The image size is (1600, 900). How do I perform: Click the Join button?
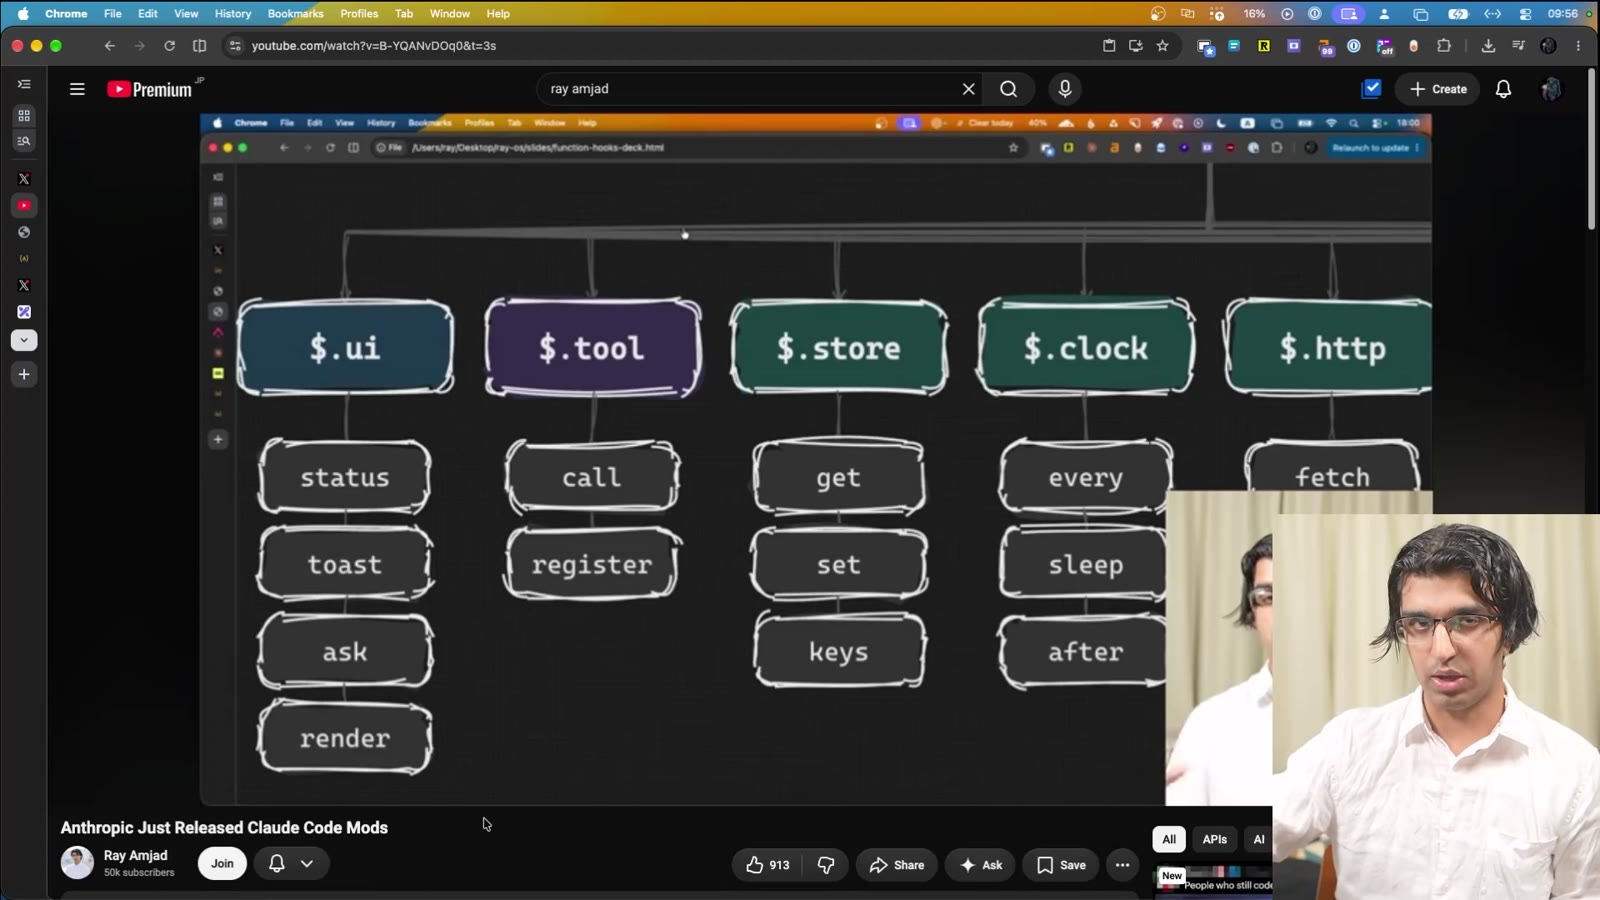pos(222,863)
